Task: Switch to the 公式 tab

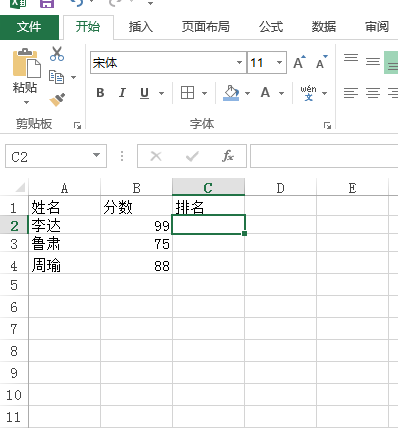Action: tap(271, 27)
